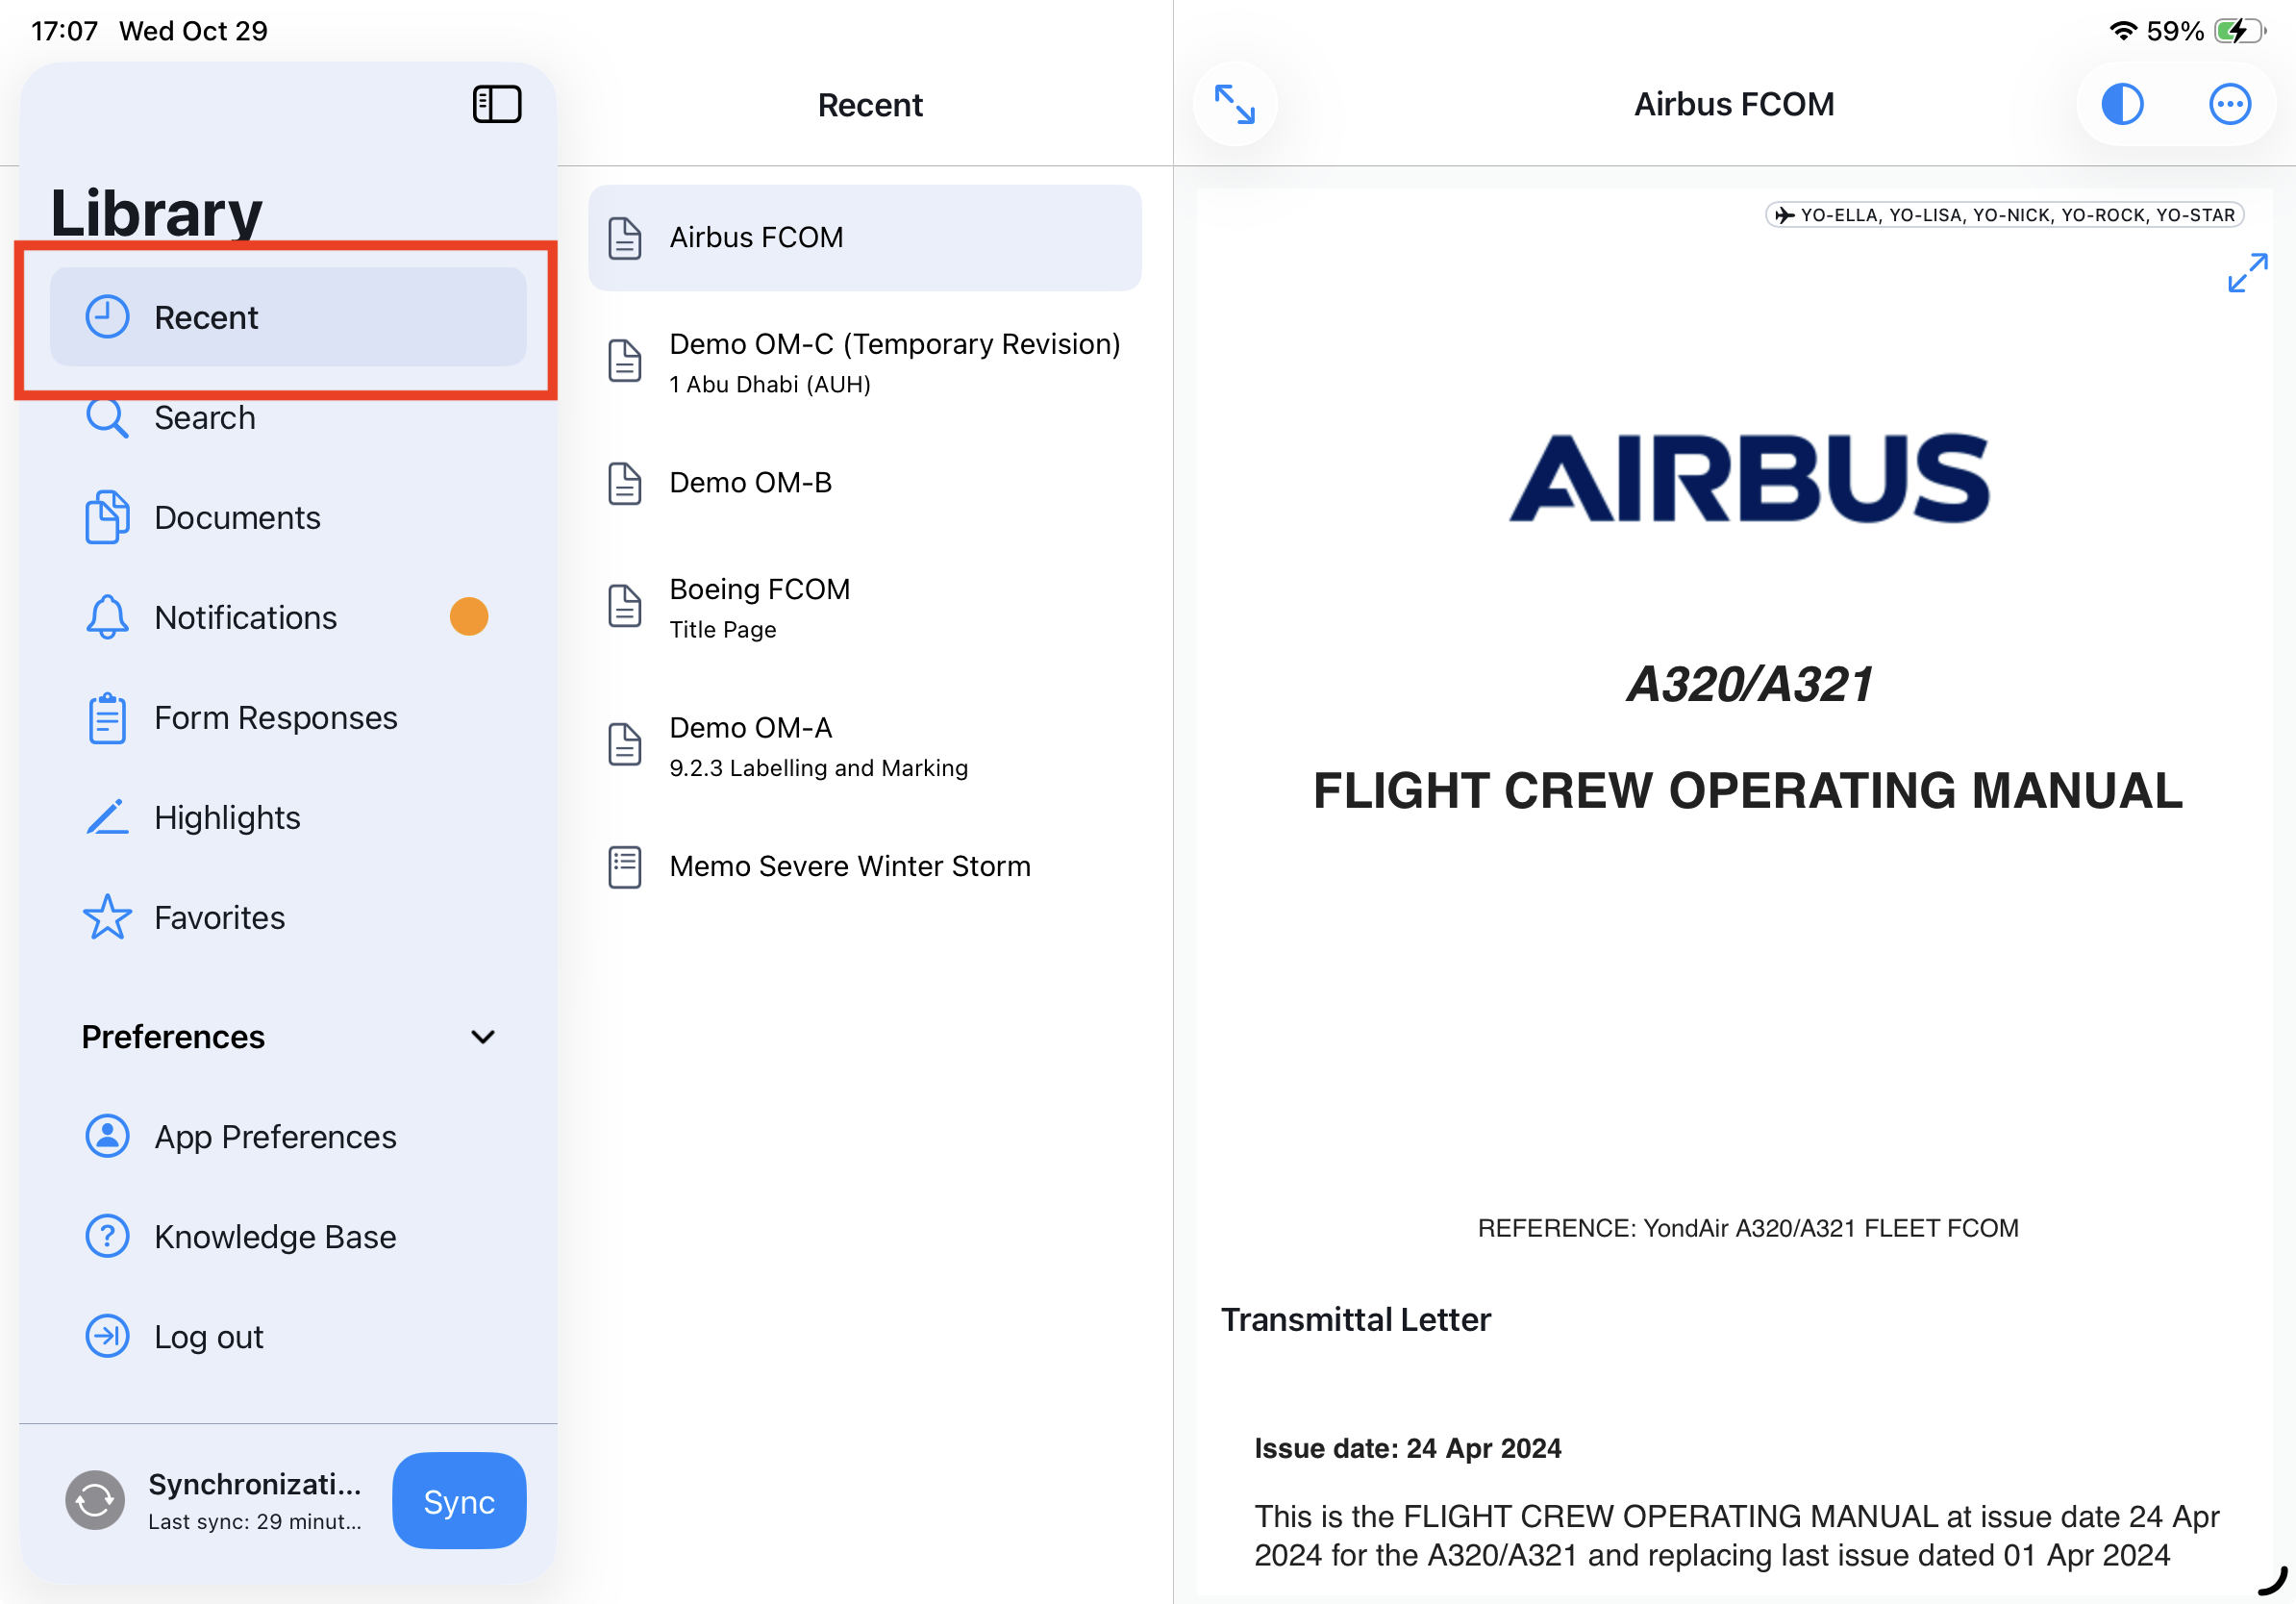Viewport: 2296px width, 1604px height.
Task: Open the Knowledge Base help item
Action: [x=275, y=1237]
